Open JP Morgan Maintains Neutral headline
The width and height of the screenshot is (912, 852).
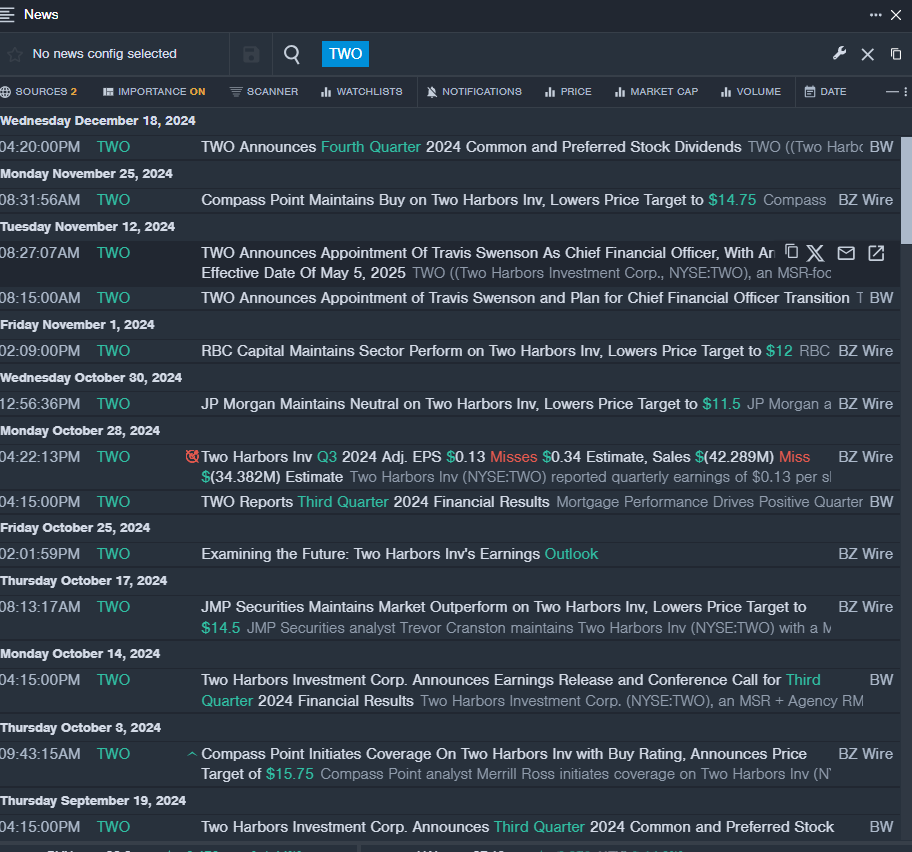click(x=471, y=404)
